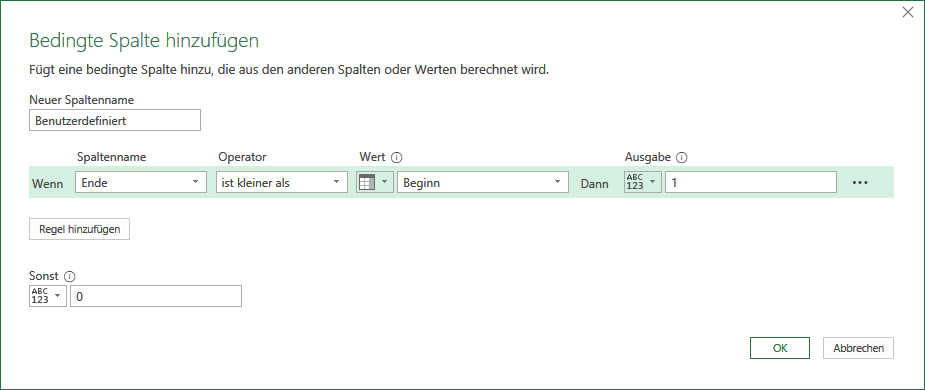Screen dimensions: 925x390
Task: Confirm with the OK button
Action: click(x=780, y=348)
